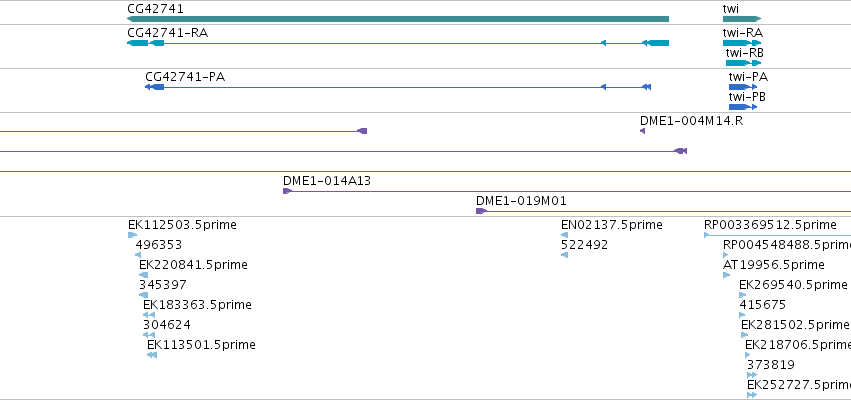Select the EK220841.5prime EST label
851x400 pixels.
click(x=193, y=265)
